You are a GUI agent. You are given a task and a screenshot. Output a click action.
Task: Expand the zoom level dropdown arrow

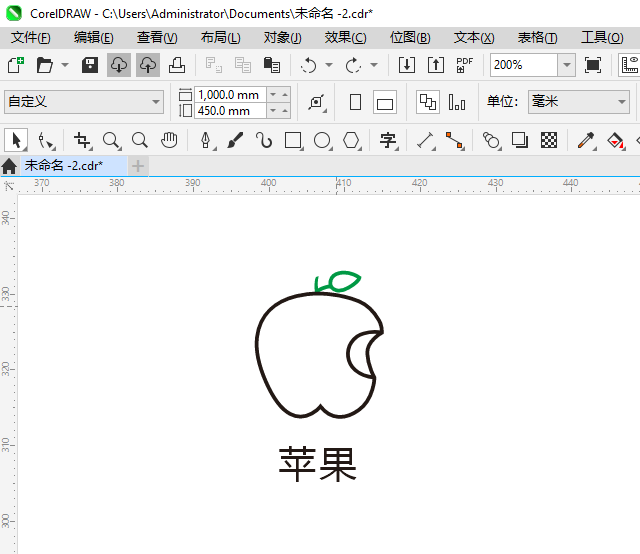coord(567,65)
